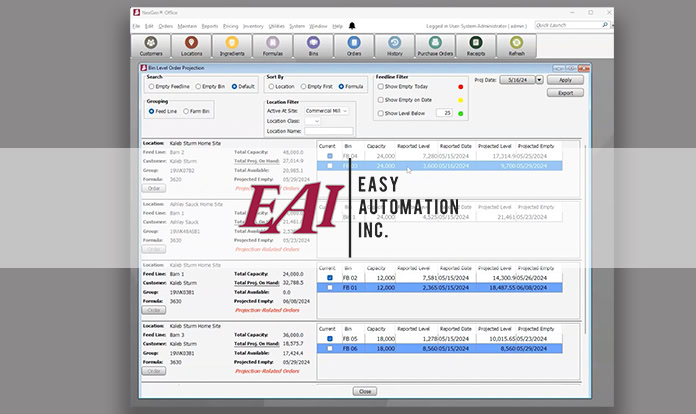Click the Quick Launch search field
This screenshot has height=414, width=696.
tap(569, 25)
